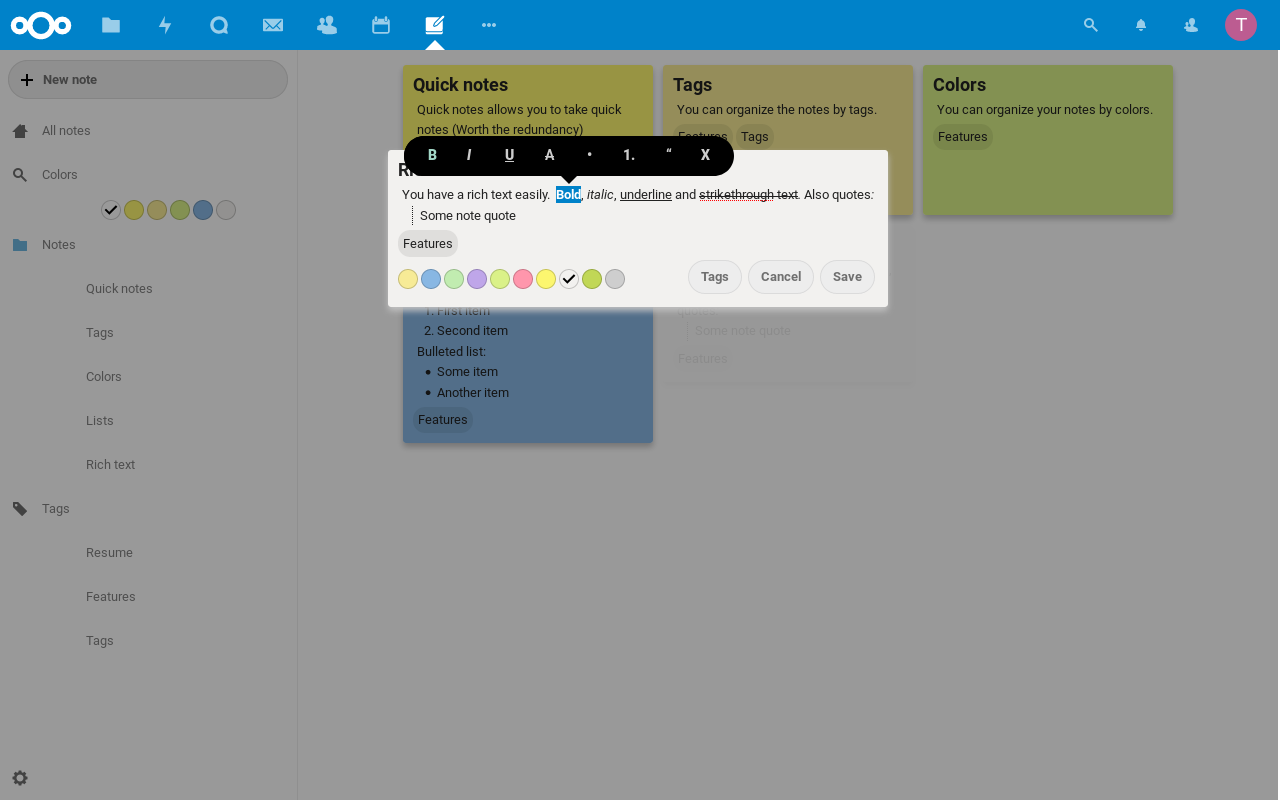Show notifications bell

1141,25
